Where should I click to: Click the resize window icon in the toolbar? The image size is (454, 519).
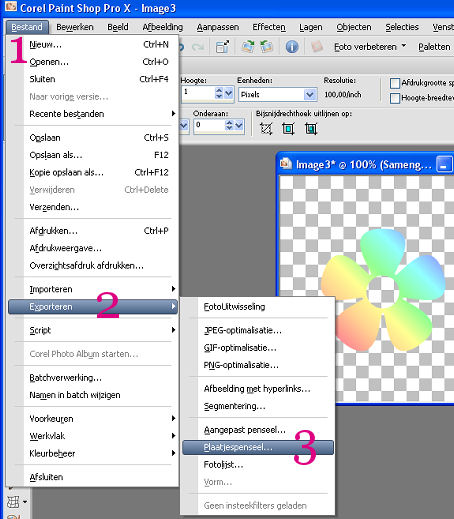coord(222,47)
